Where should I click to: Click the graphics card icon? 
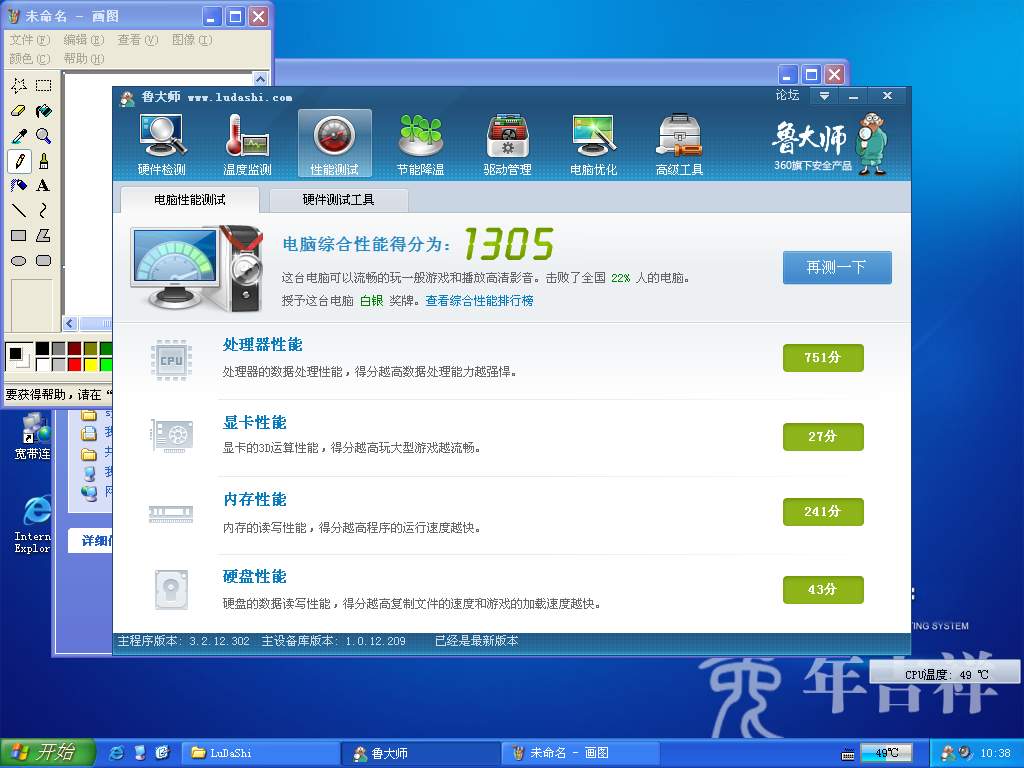coord(172,435)
